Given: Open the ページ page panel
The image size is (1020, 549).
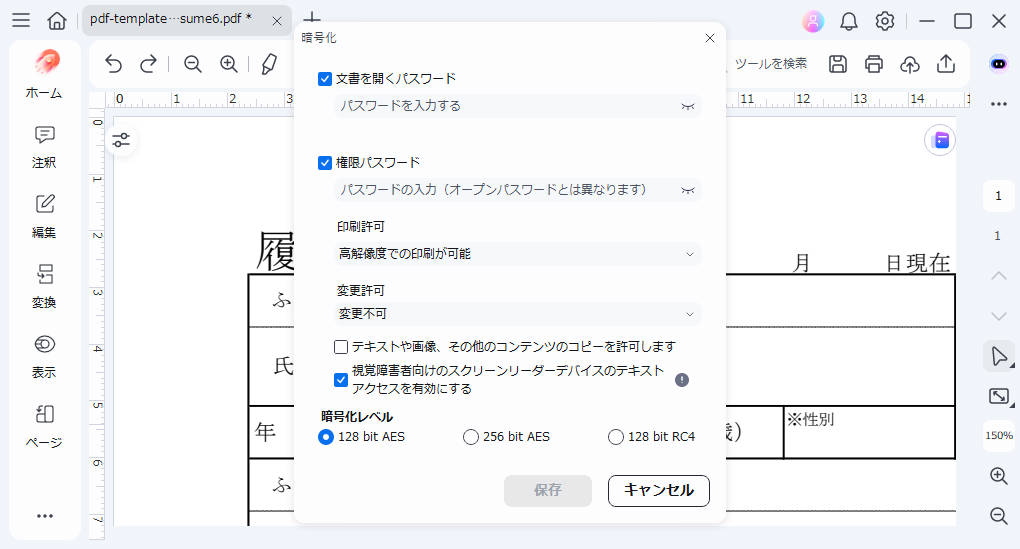Looking at the screenshot, I should [x=44, y=426].
